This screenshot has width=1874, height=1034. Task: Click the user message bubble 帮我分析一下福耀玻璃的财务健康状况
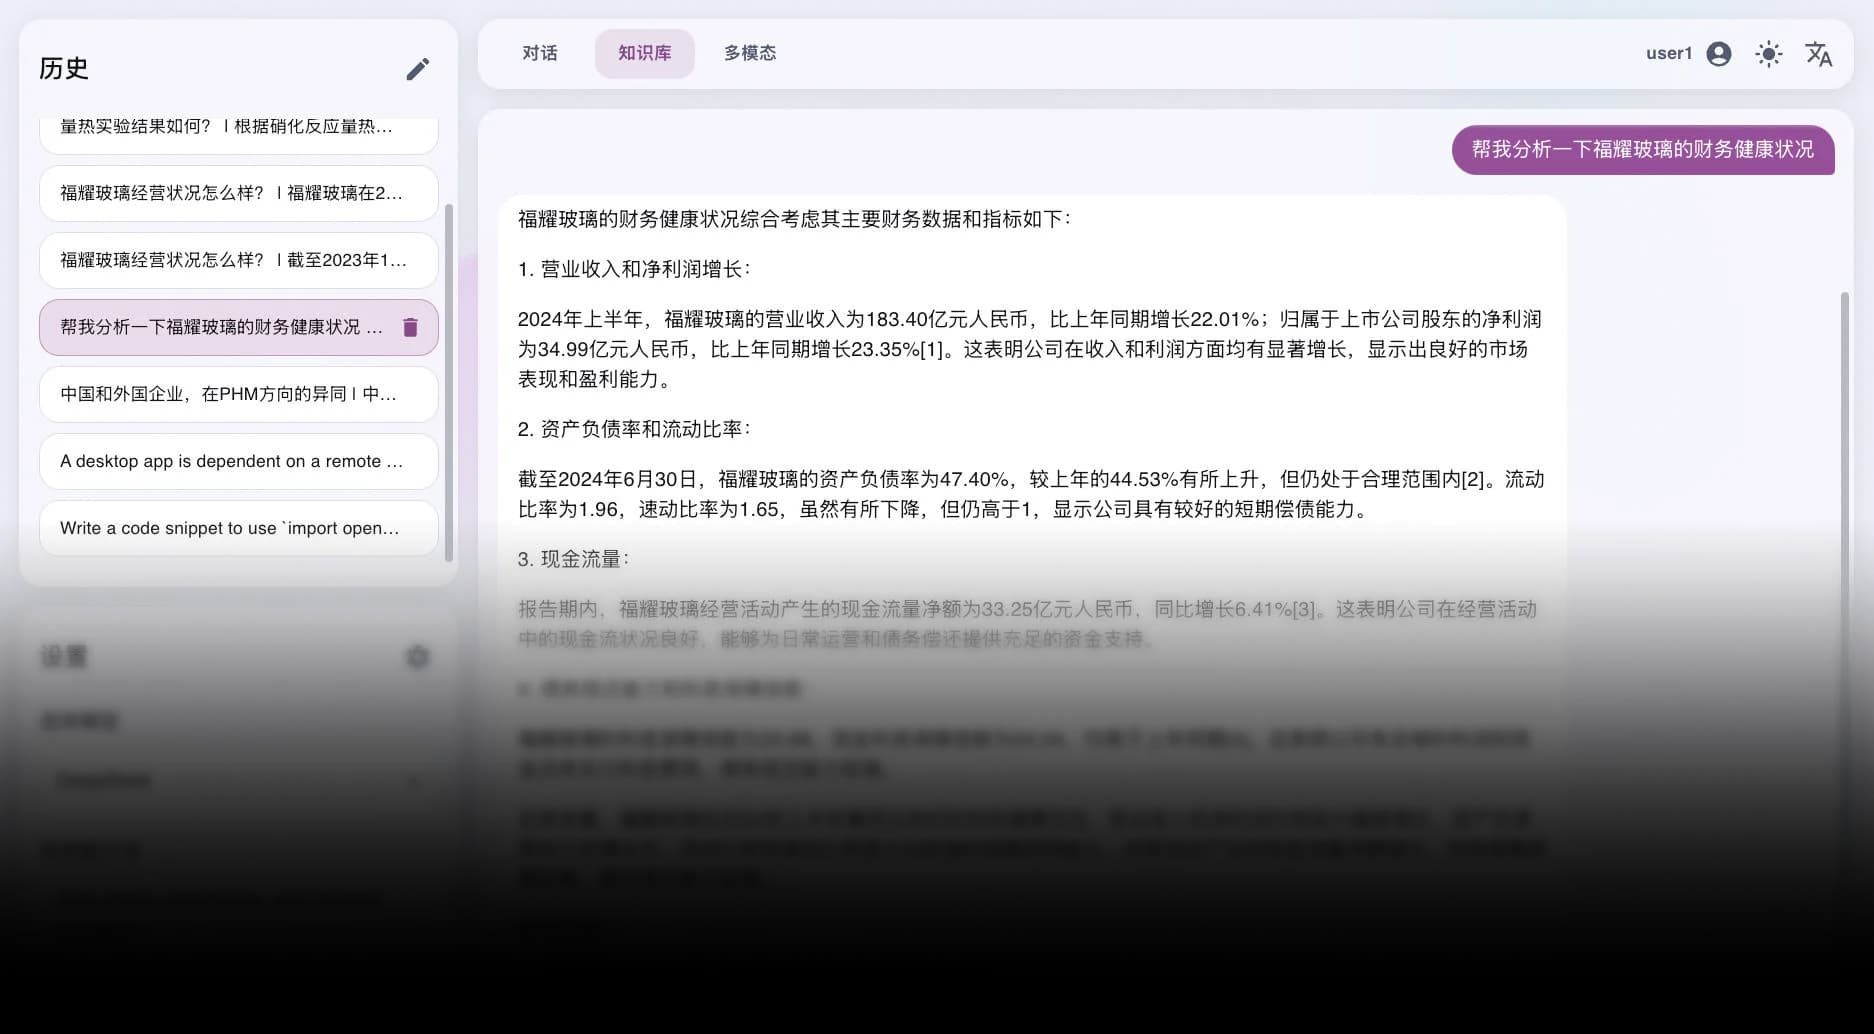coord(1643,150)
